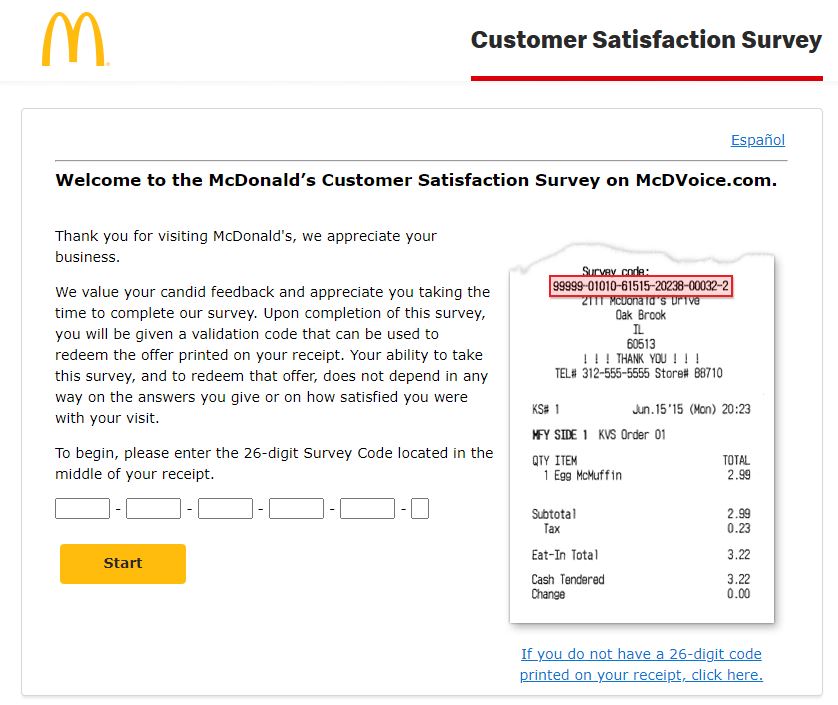Focus the second survey code field
Screen dimensions: 838x705
153,508
